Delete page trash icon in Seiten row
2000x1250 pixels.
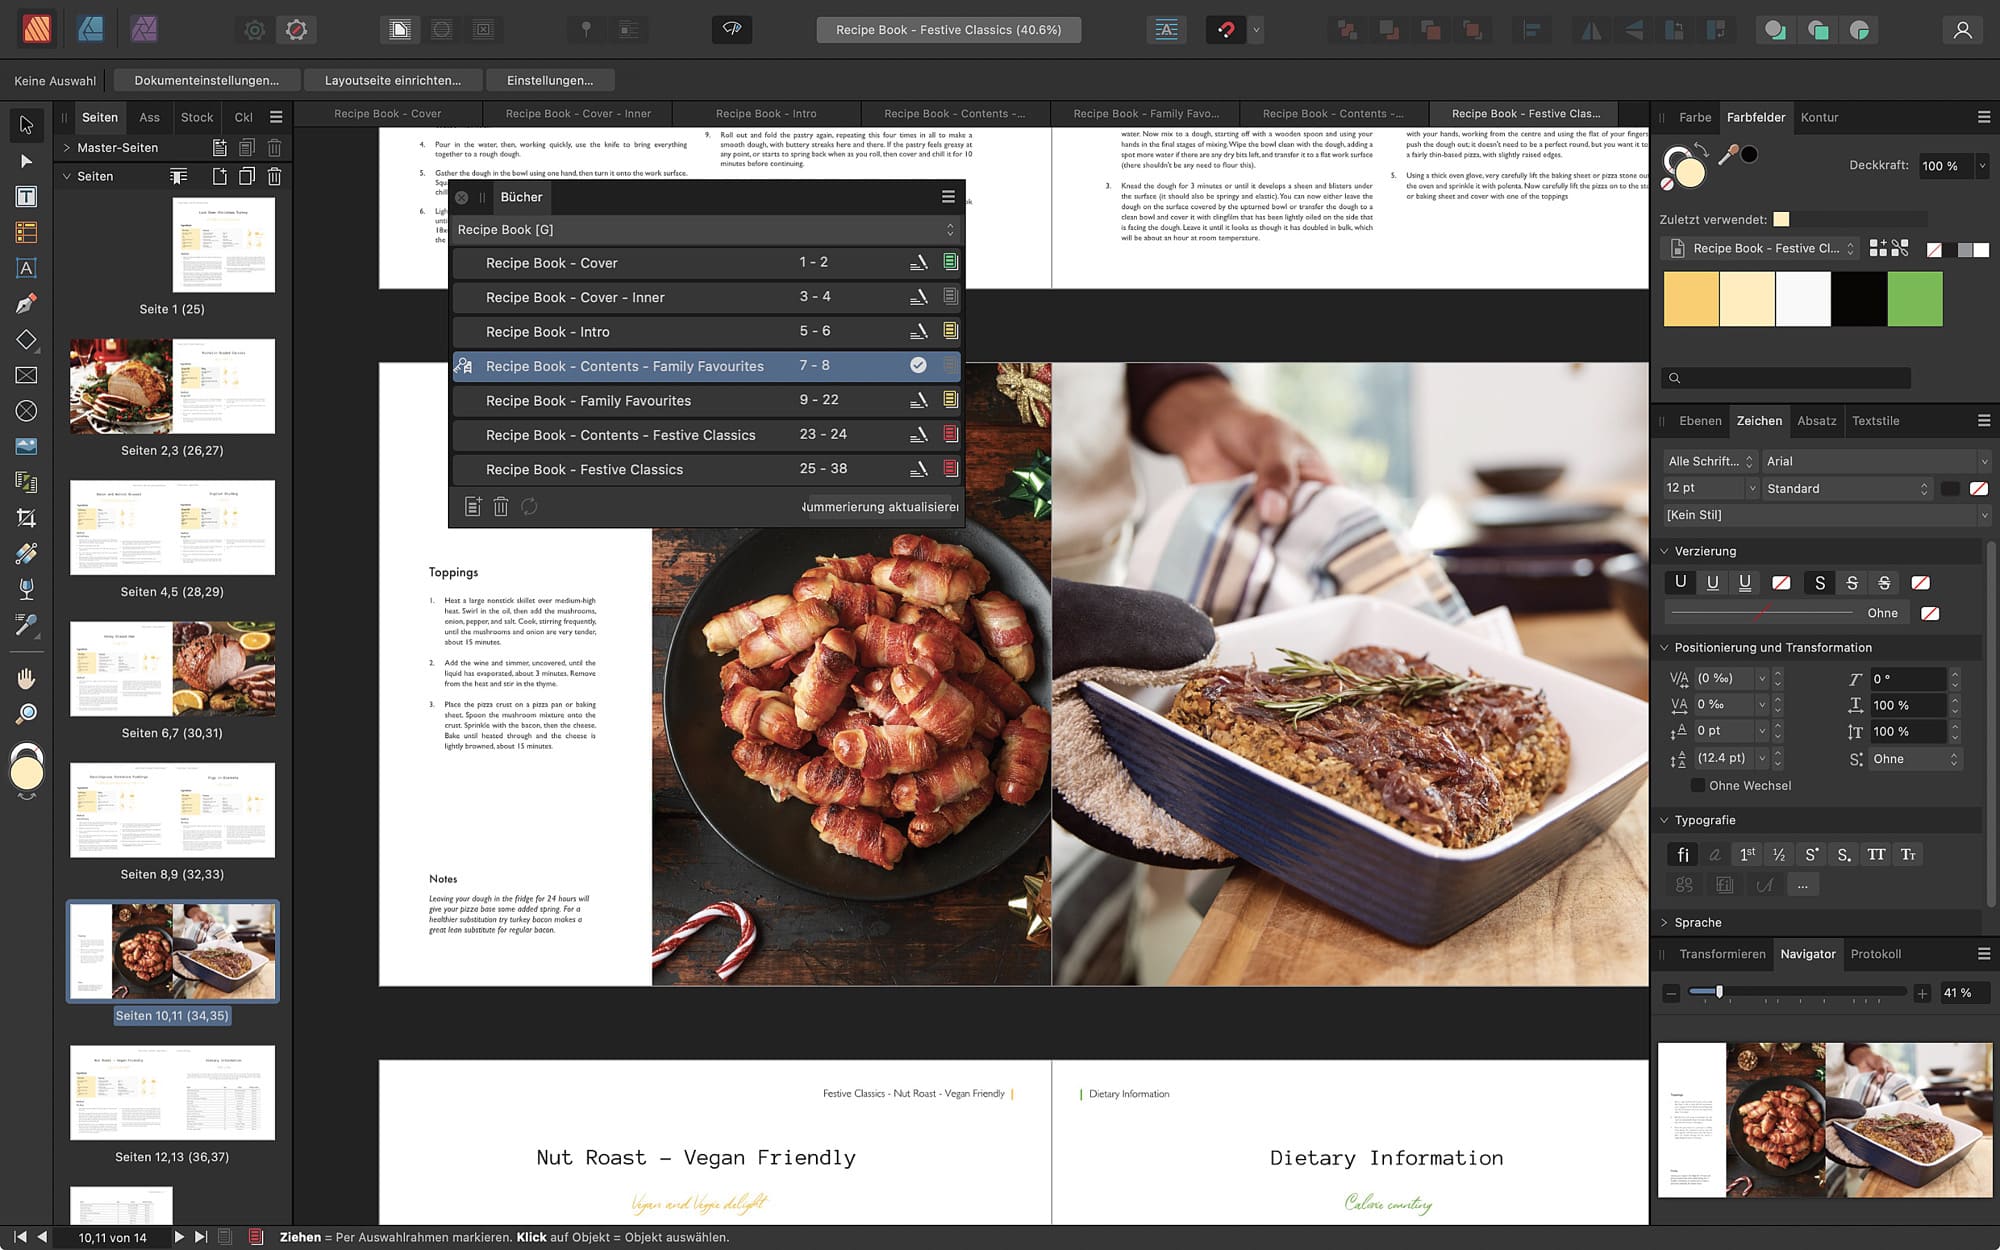pyautogui.click(x=274, y=176)
